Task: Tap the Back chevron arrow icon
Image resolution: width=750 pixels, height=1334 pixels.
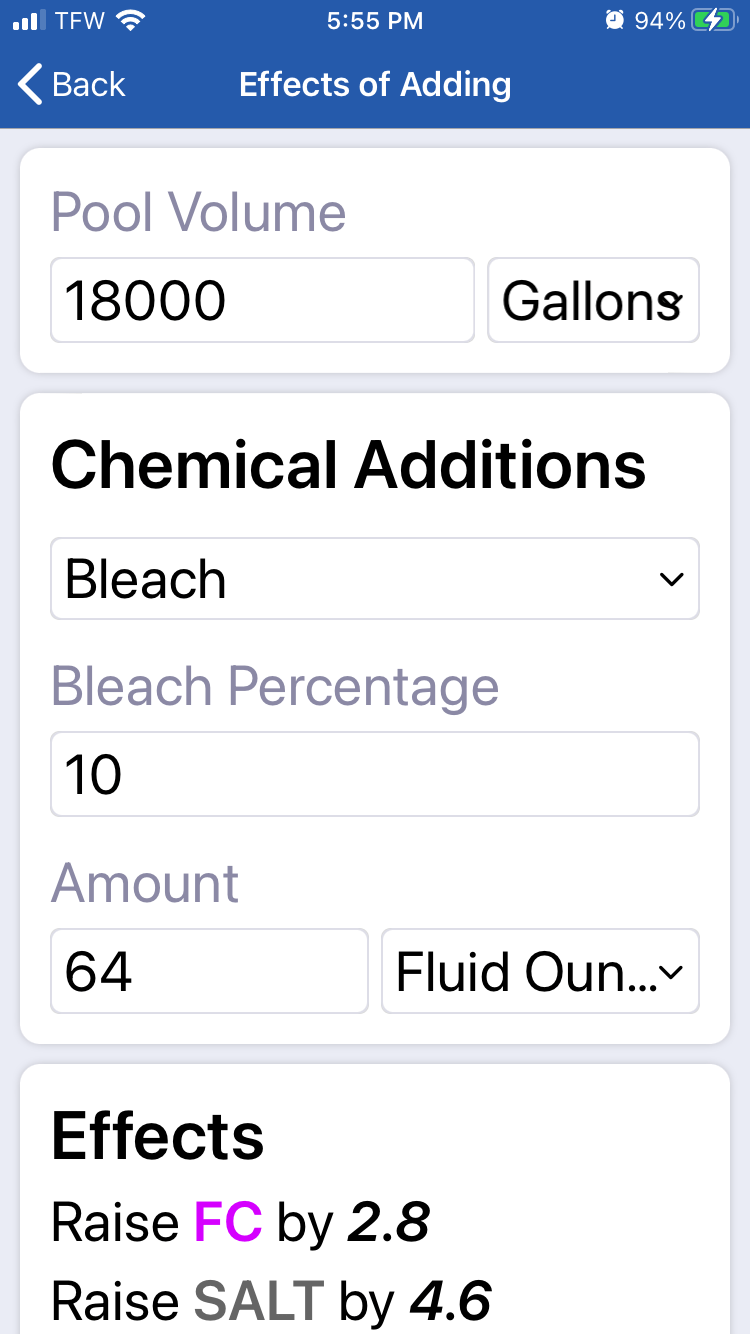Action: click(30, 84)
